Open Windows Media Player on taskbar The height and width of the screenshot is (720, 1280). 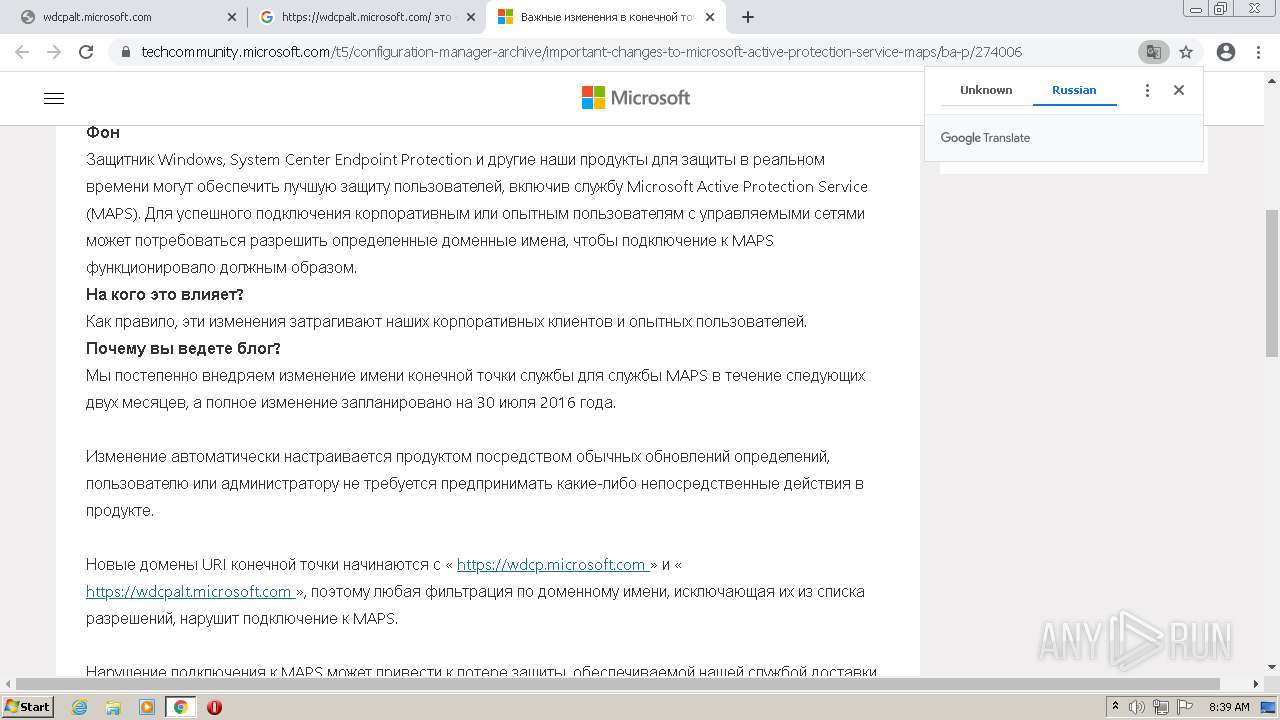click(147, 707)
